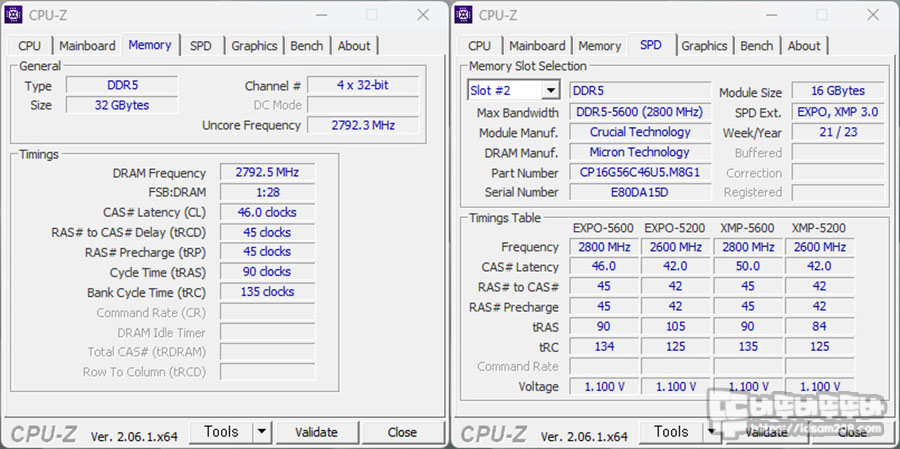900x449 pixels.
Task: Click the memory Type field DDR5
Action: [122, 86]
